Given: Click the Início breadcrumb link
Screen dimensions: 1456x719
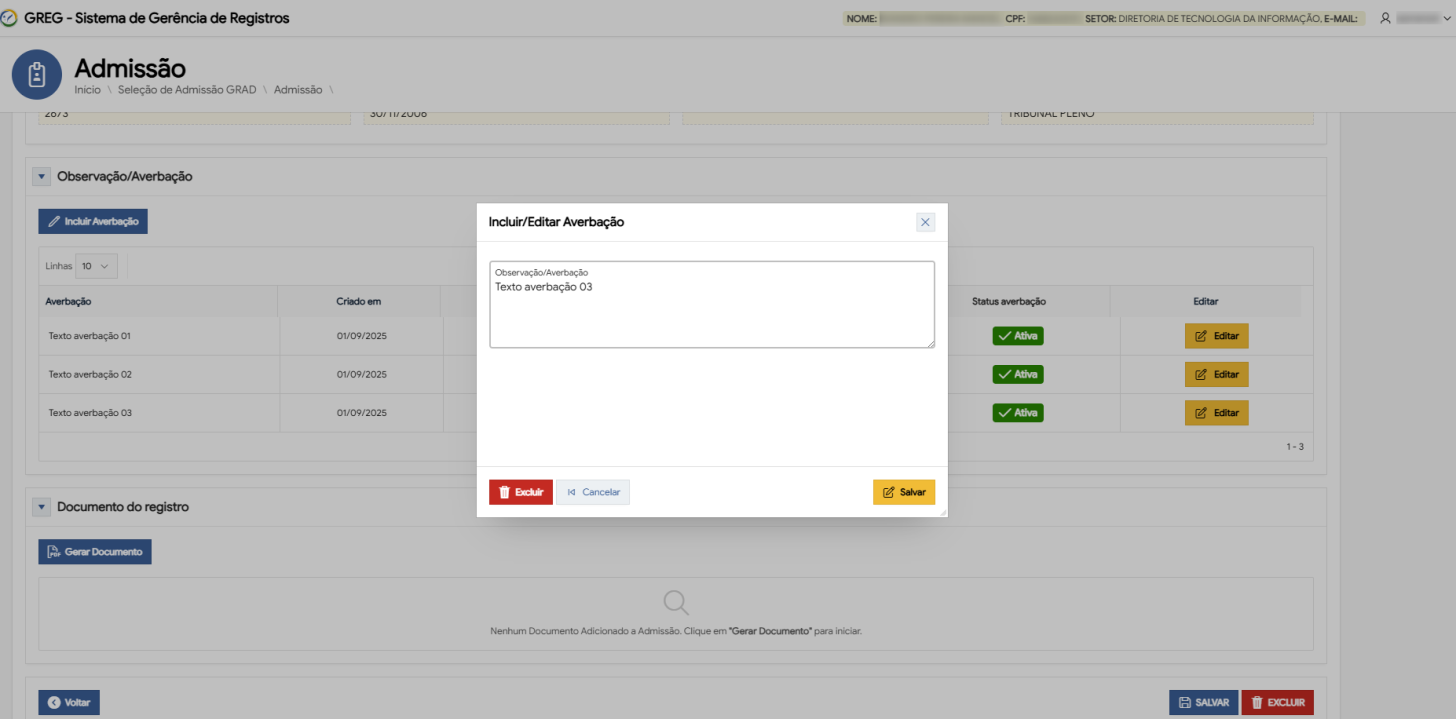Looking at the screenshot, I should point(87,90).
